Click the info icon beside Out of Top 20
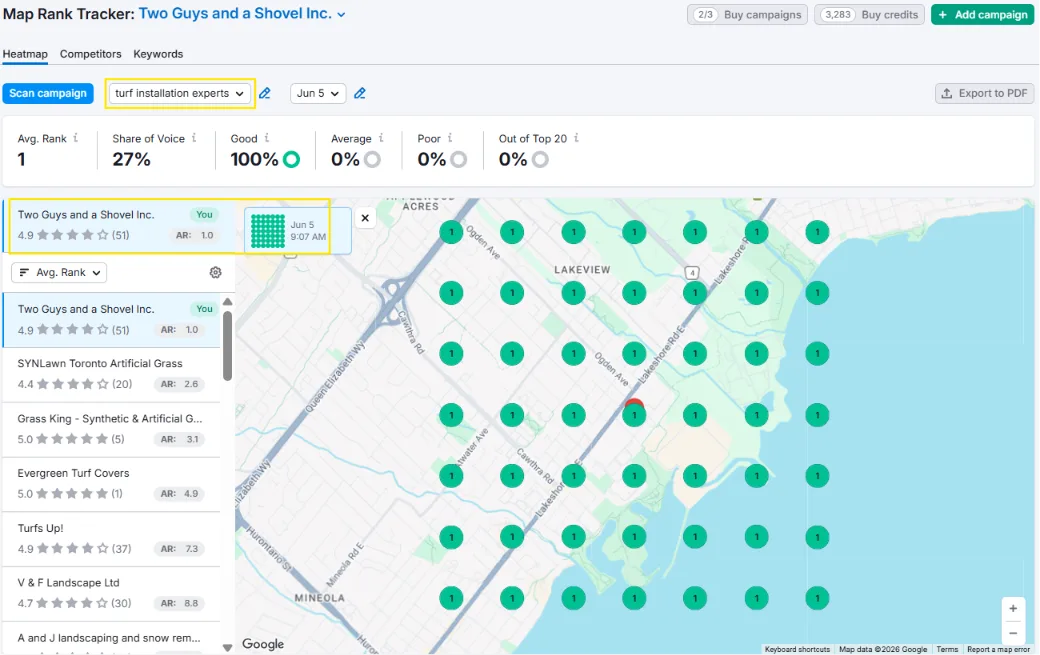1040x655 pixels. [x=576, y=138]
